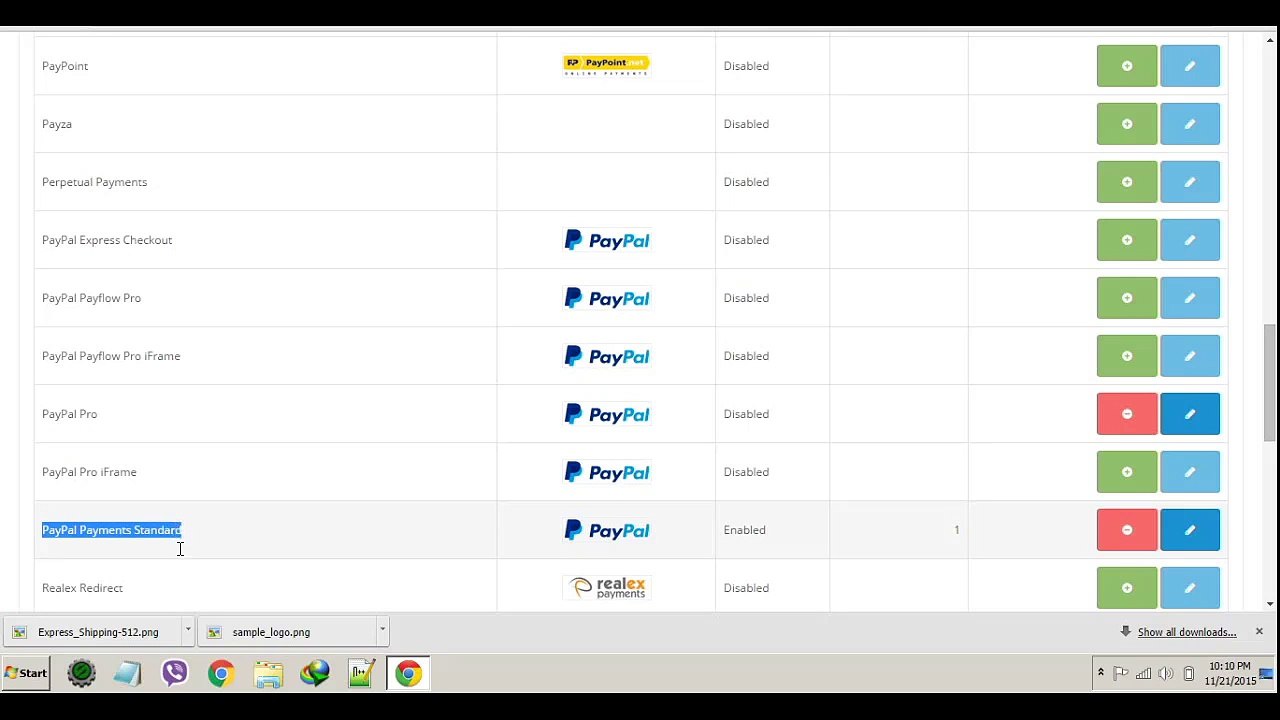Open downloaded file sample_logo.png
This screenshot has height=720, width=1280.
286,632
